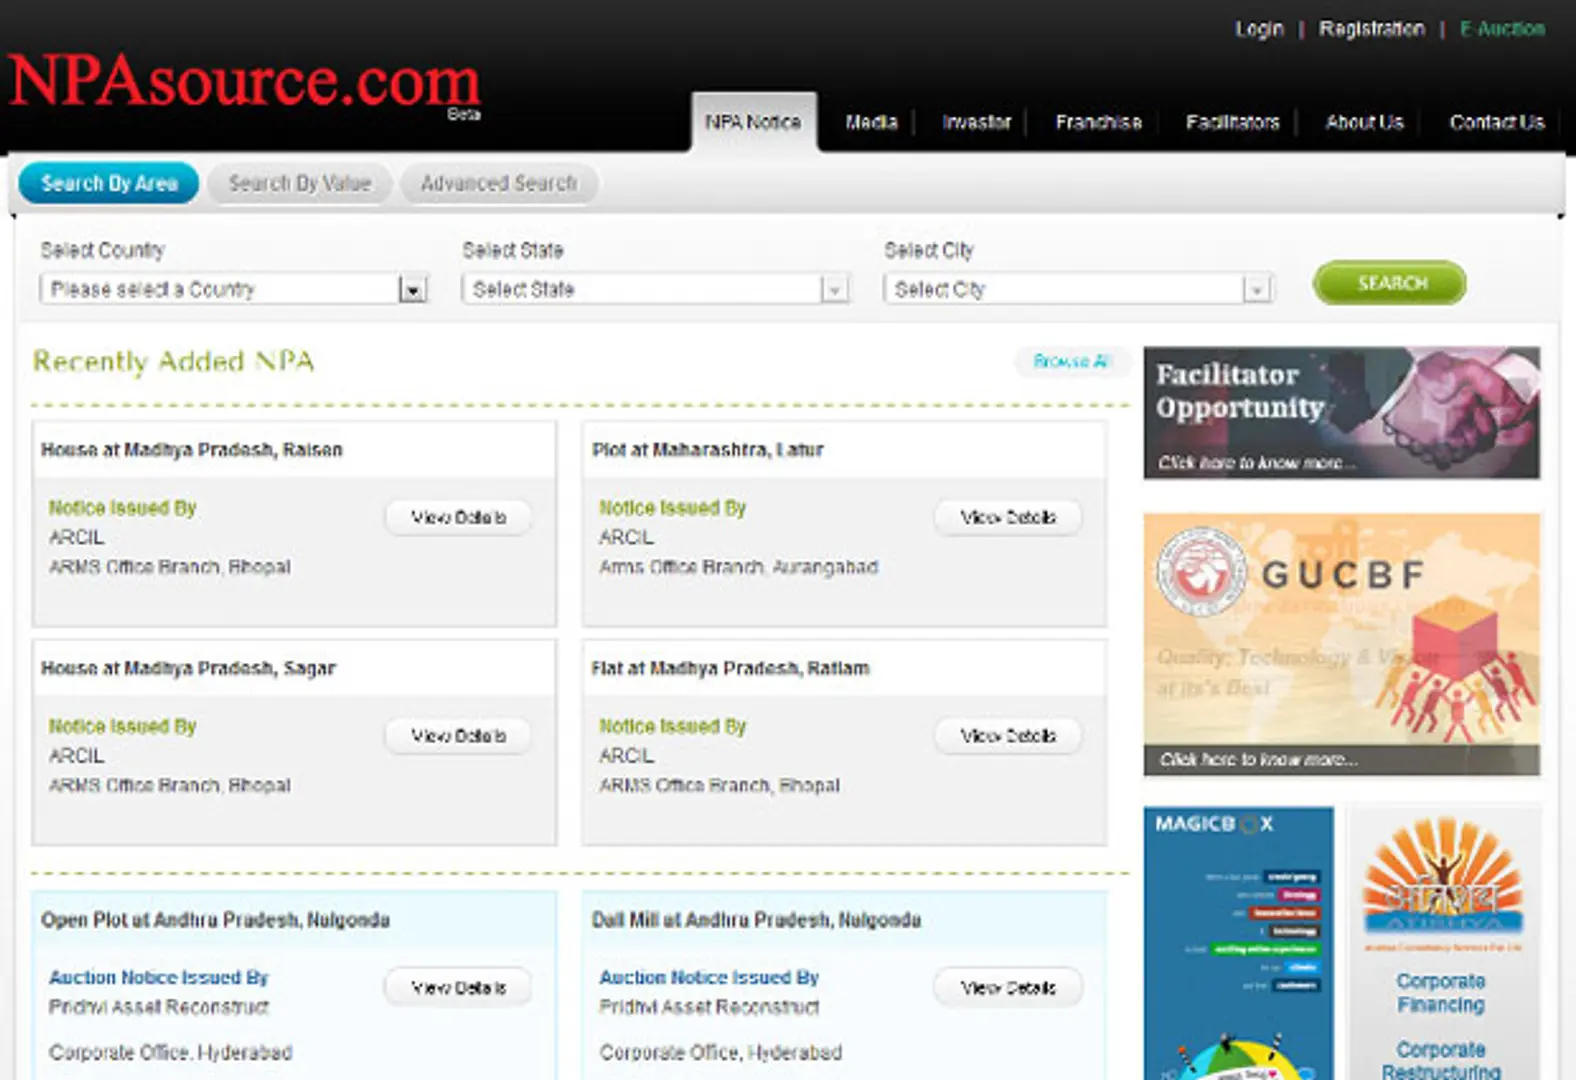
Task: Open the GUCBF banner ad
Action: click(x=1342, y=644)
